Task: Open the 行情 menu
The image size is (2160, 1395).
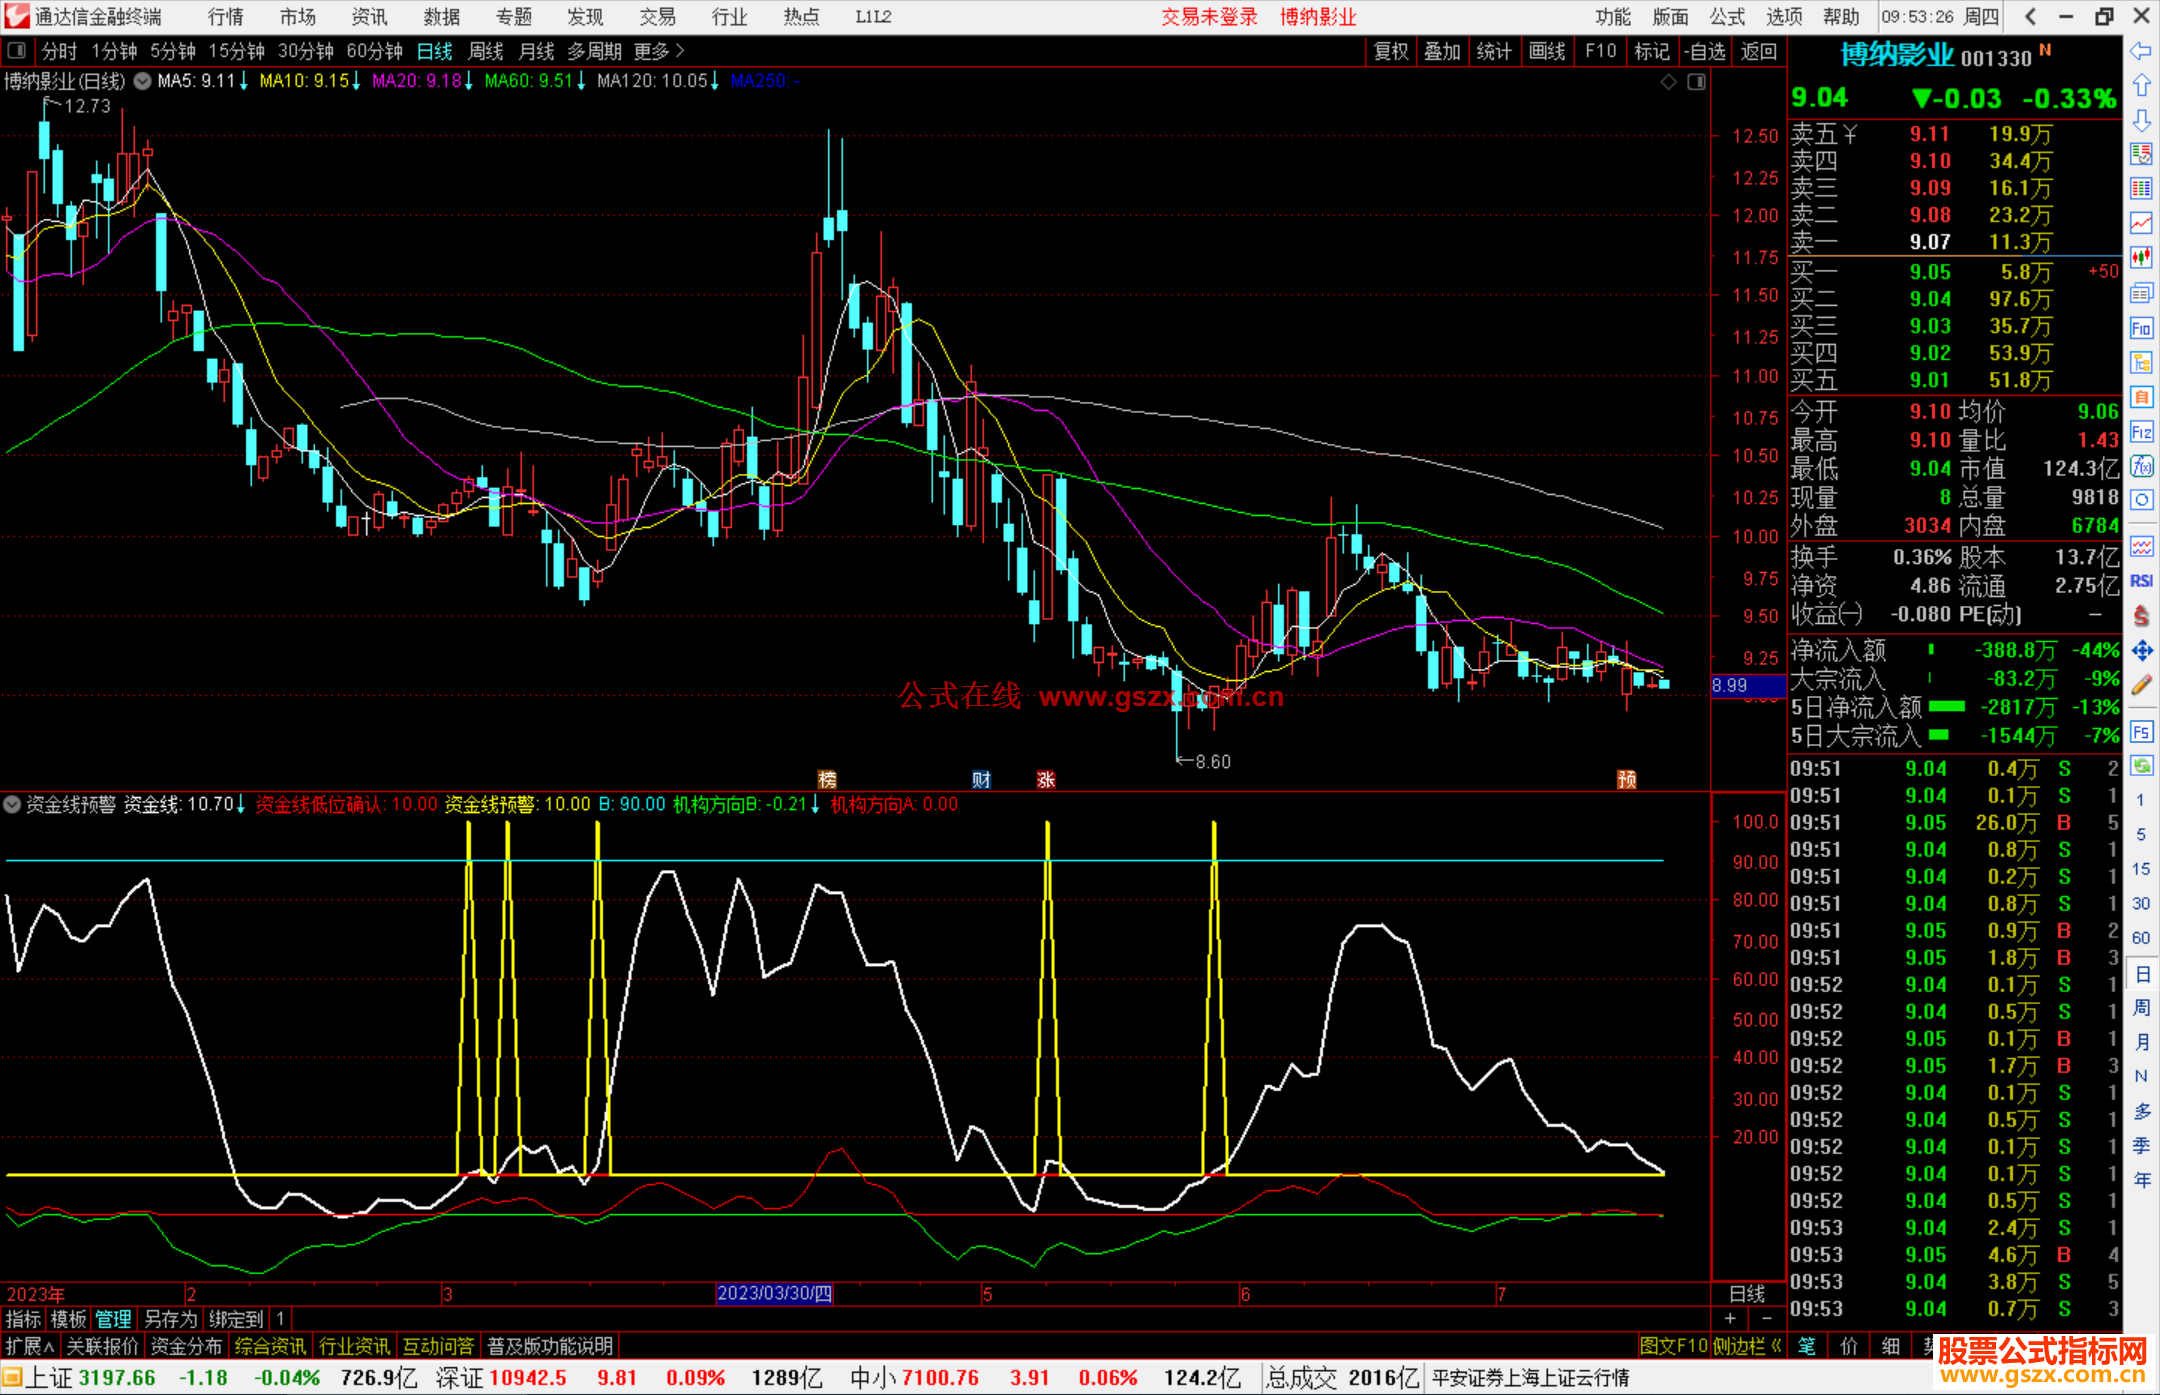Action: point(225,17)
